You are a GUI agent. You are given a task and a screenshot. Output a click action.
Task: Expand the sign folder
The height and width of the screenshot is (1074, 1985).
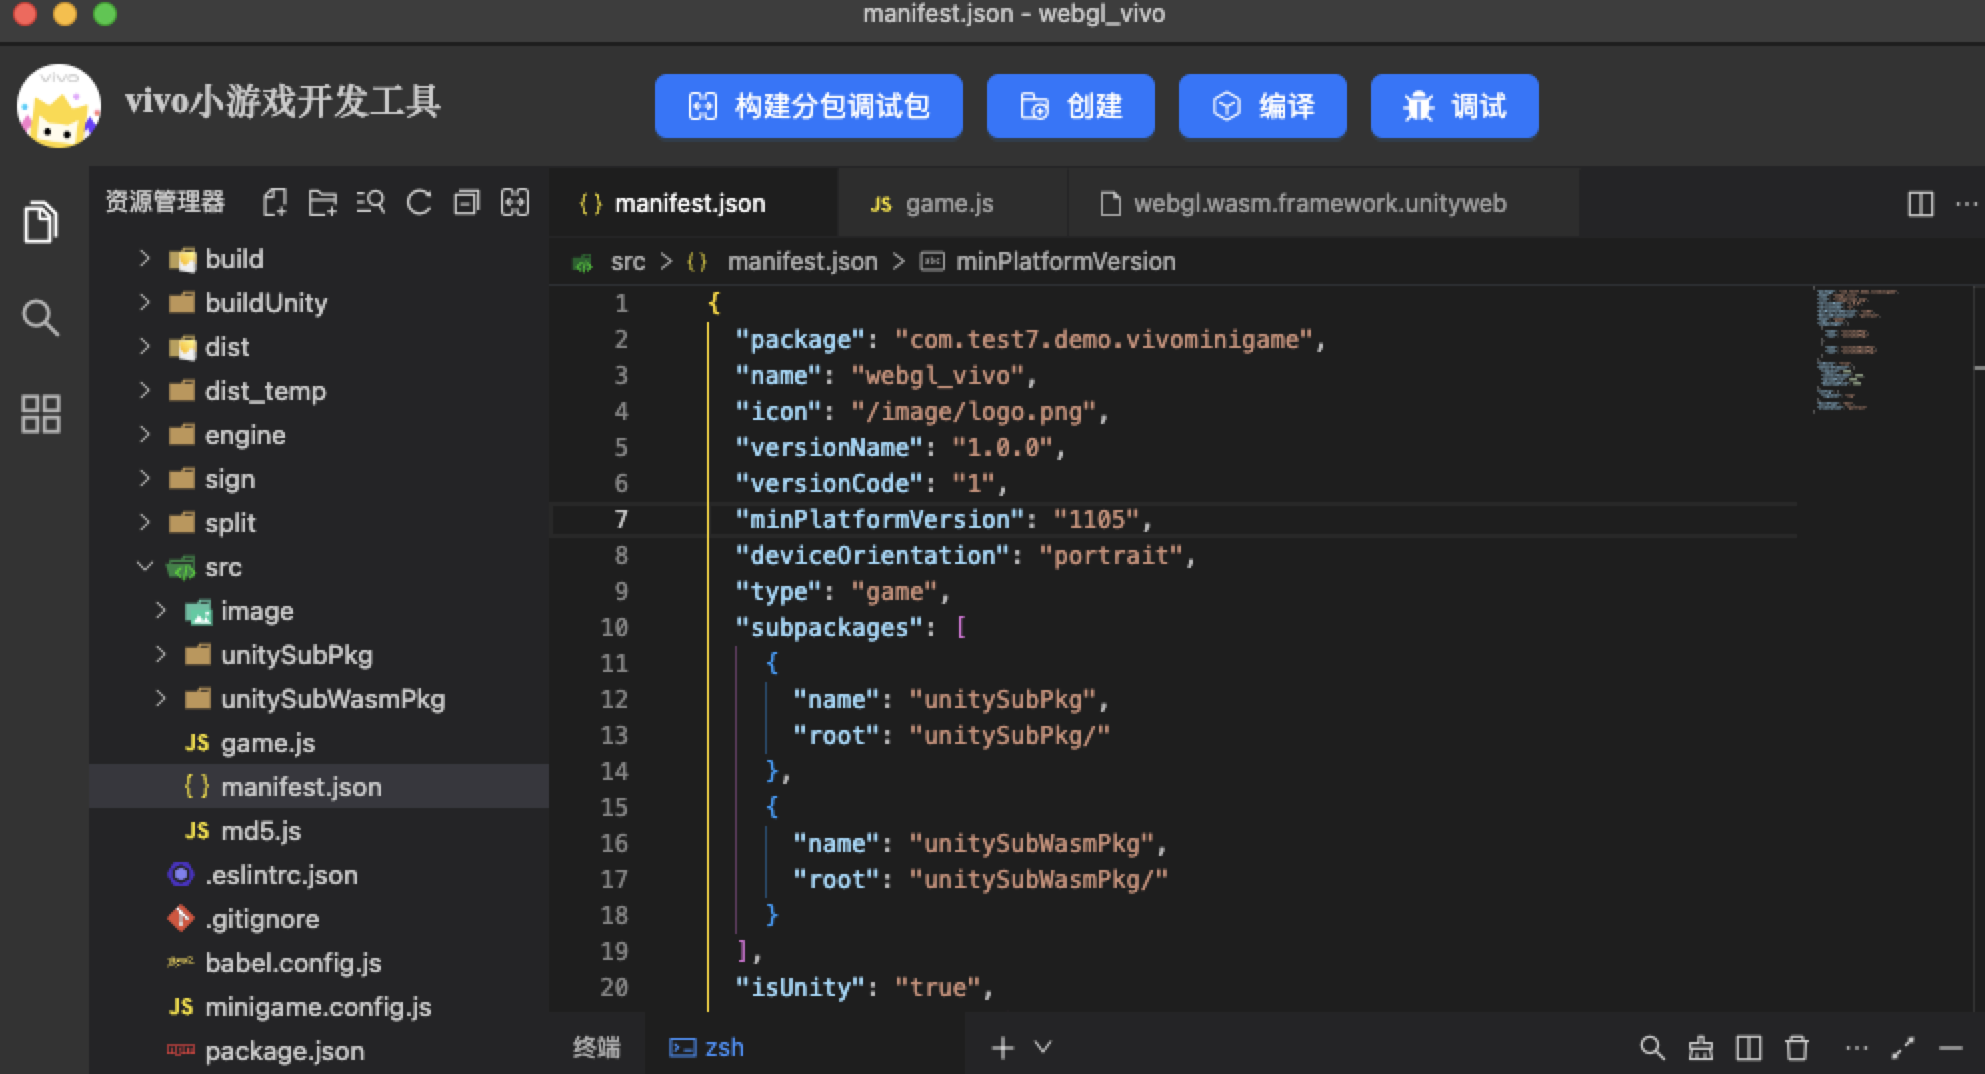pos(319,479)
